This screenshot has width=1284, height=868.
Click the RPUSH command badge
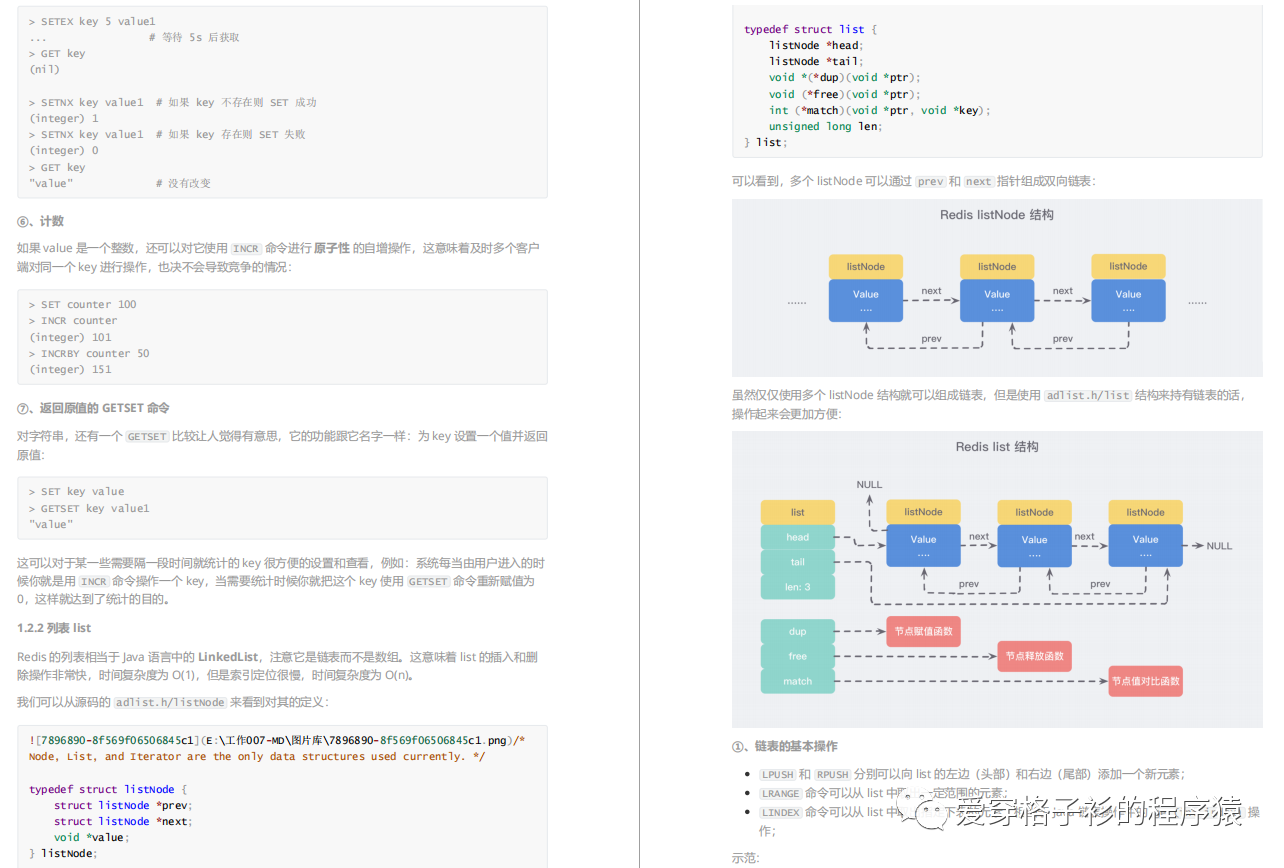832,774
